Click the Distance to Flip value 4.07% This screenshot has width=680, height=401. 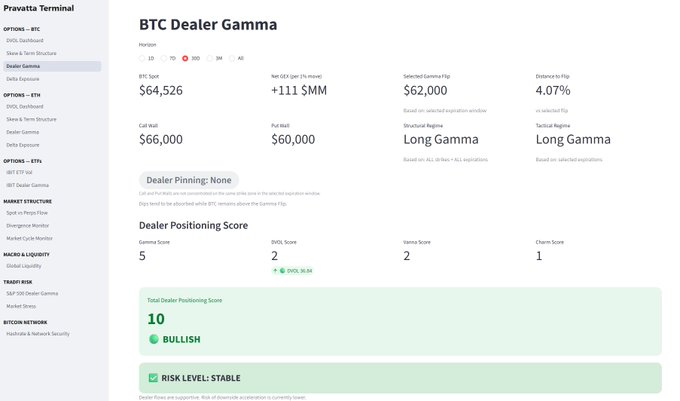tap(553, 90)
